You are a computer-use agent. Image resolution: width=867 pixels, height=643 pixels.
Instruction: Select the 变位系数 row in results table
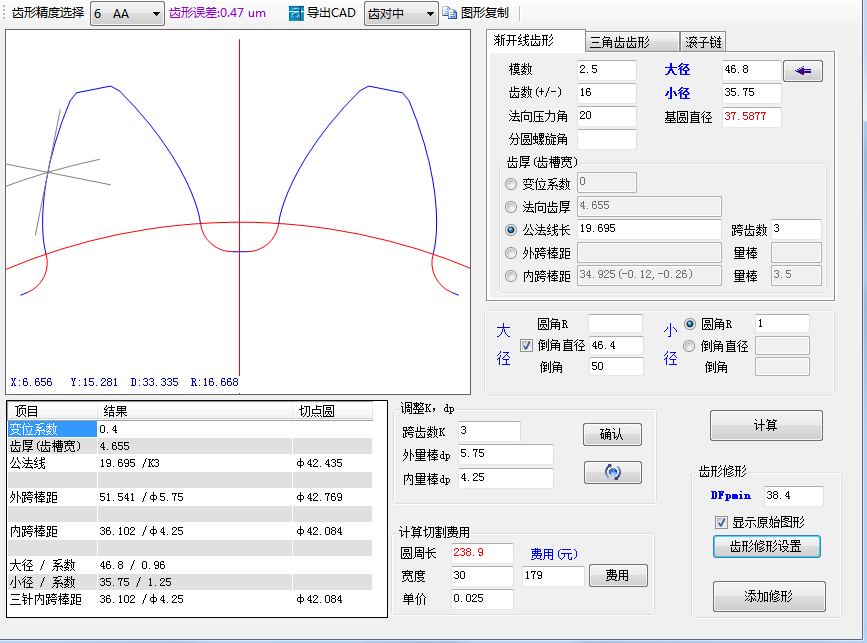190,429
